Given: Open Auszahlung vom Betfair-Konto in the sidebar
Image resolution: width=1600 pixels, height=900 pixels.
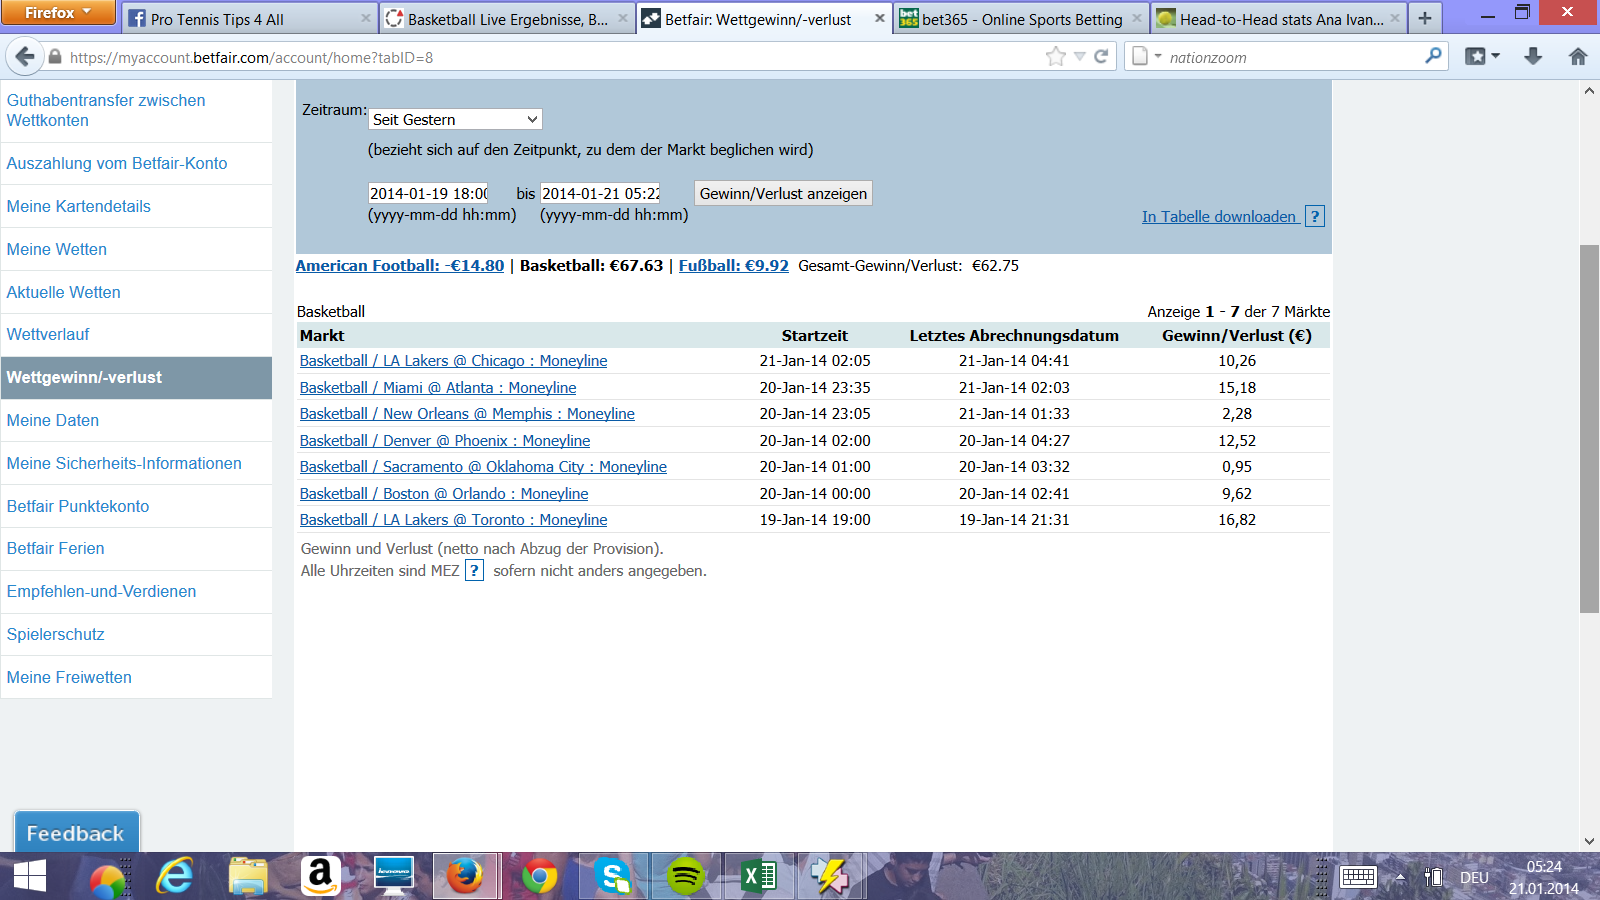Looking at the screenshot, I should coord(136,163).
